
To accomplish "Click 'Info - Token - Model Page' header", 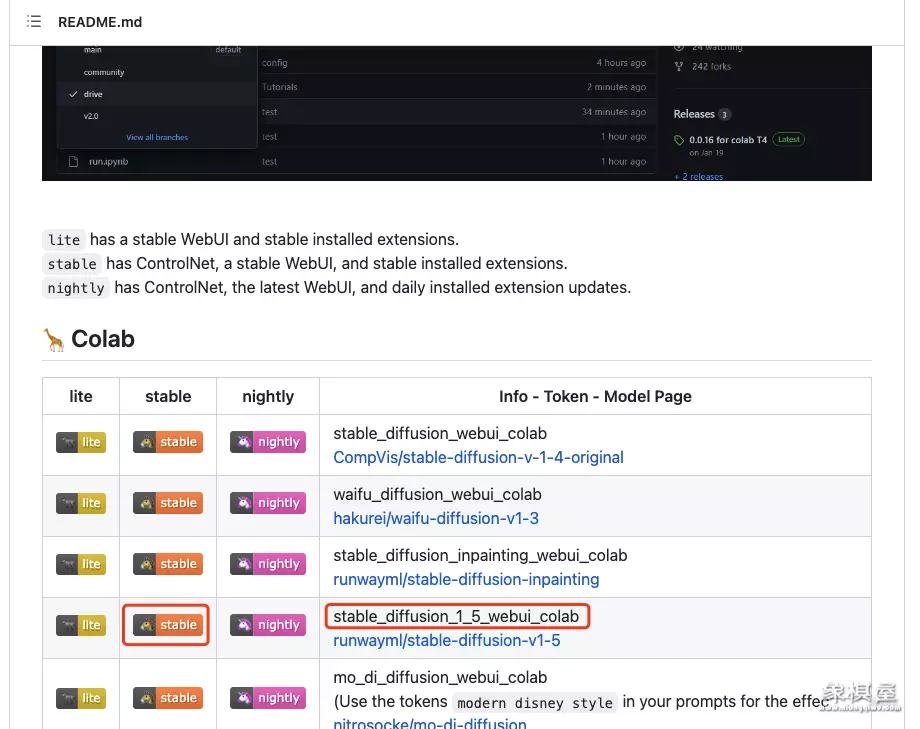I will (595, 396).
